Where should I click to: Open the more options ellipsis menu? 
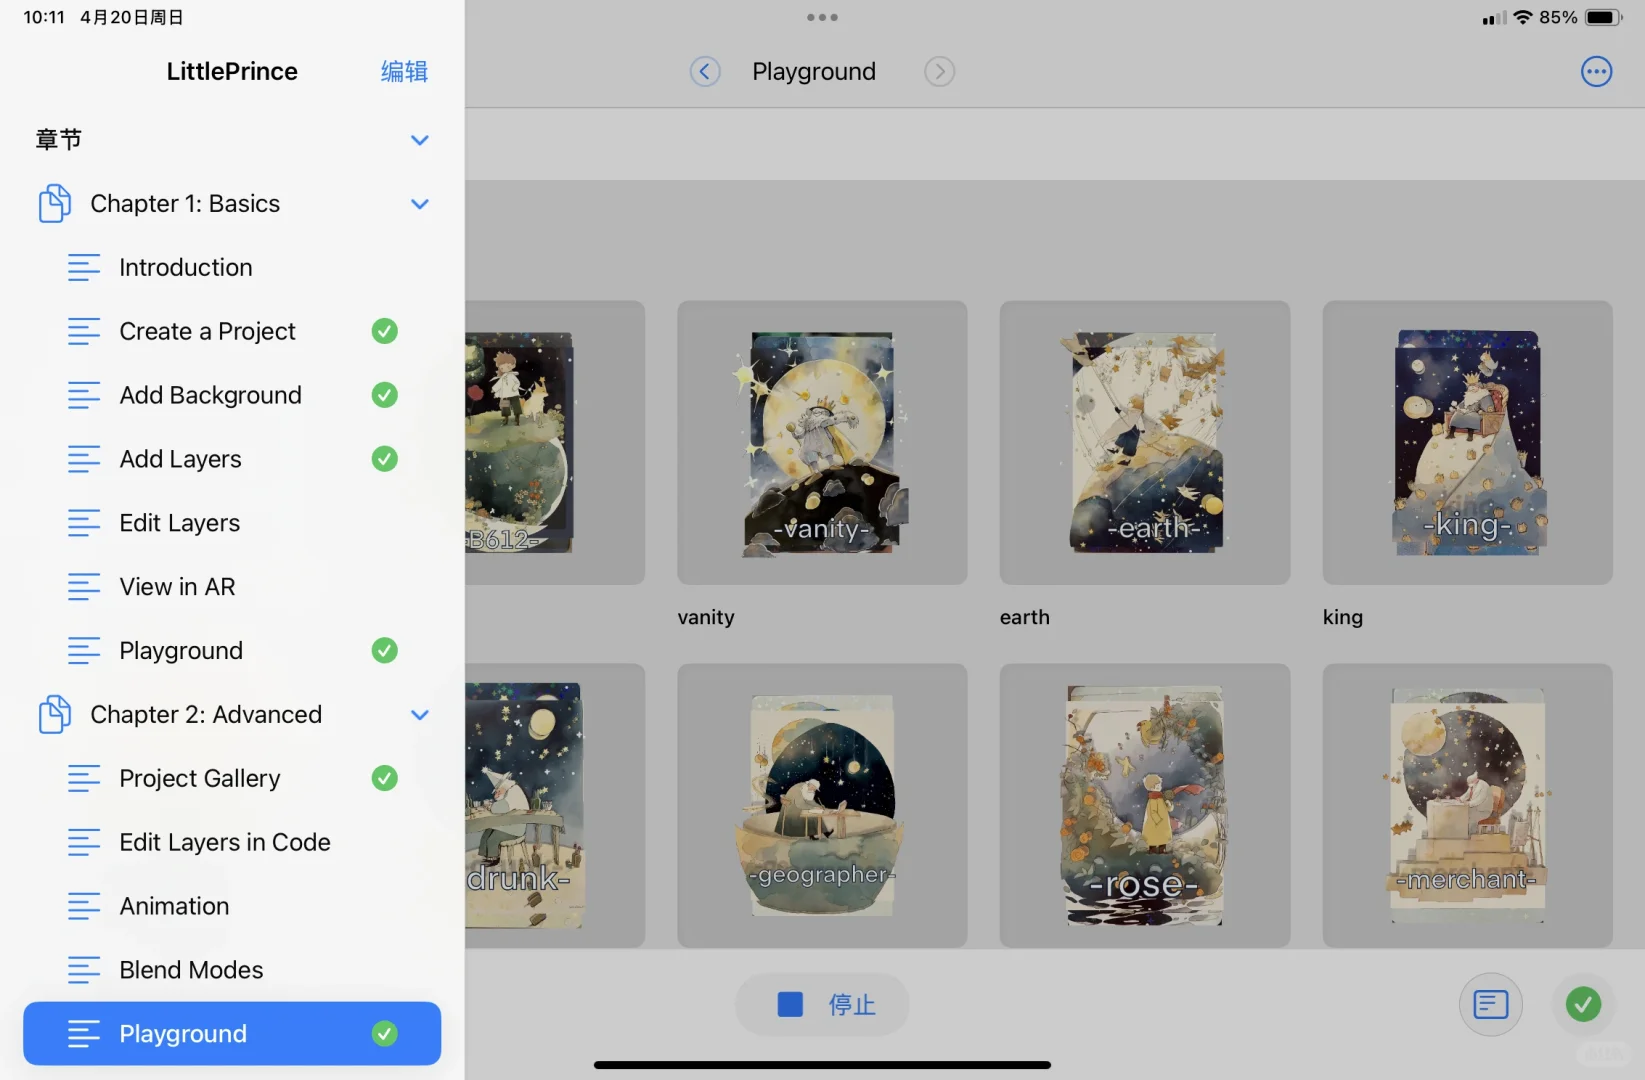point(1596,71)
